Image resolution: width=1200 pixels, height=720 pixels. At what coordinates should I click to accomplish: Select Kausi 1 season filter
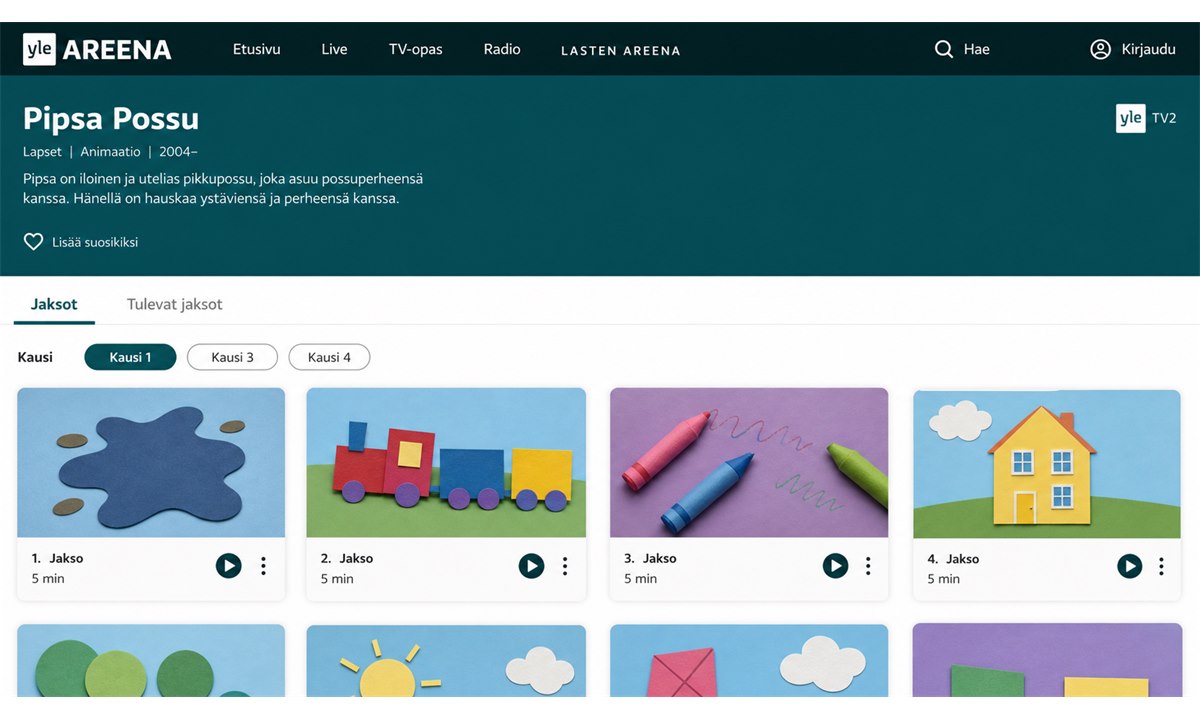click(x=130, y=357)
